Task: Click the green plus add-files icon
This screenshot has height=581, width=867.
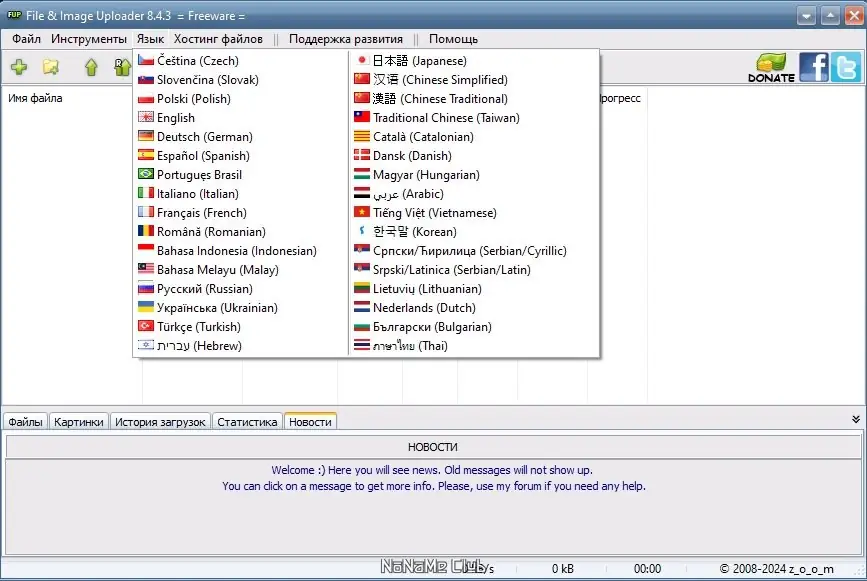Action: pos(19,67)
